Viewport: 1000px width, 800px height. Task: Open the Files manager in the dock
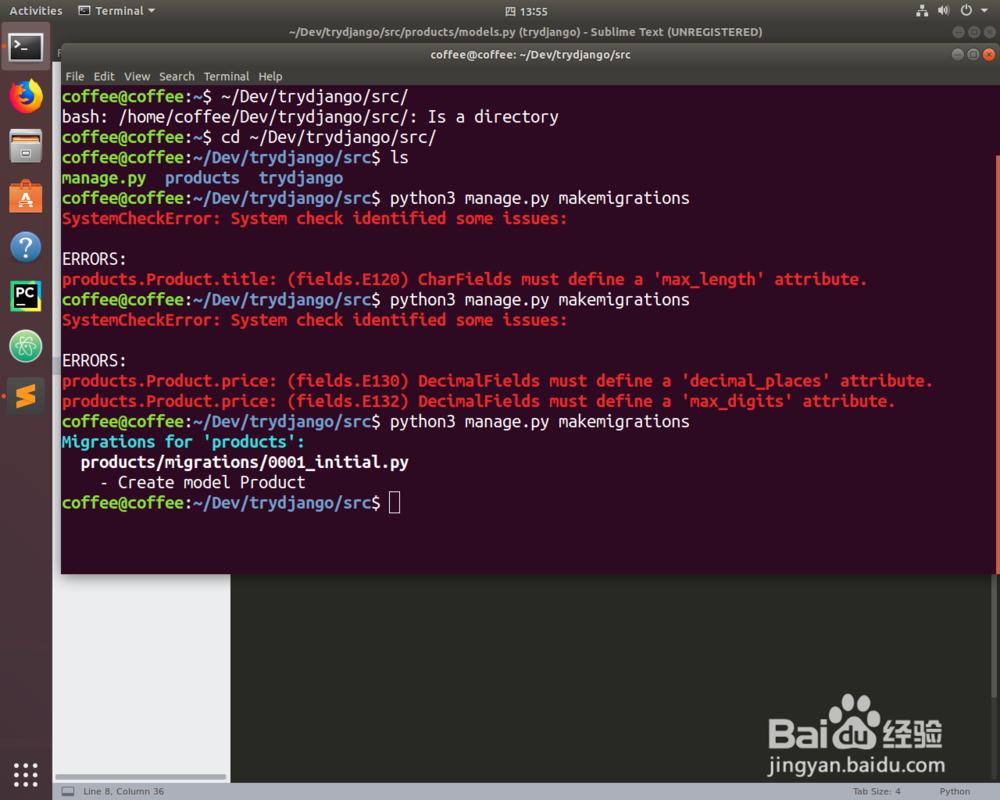point(26,146)
